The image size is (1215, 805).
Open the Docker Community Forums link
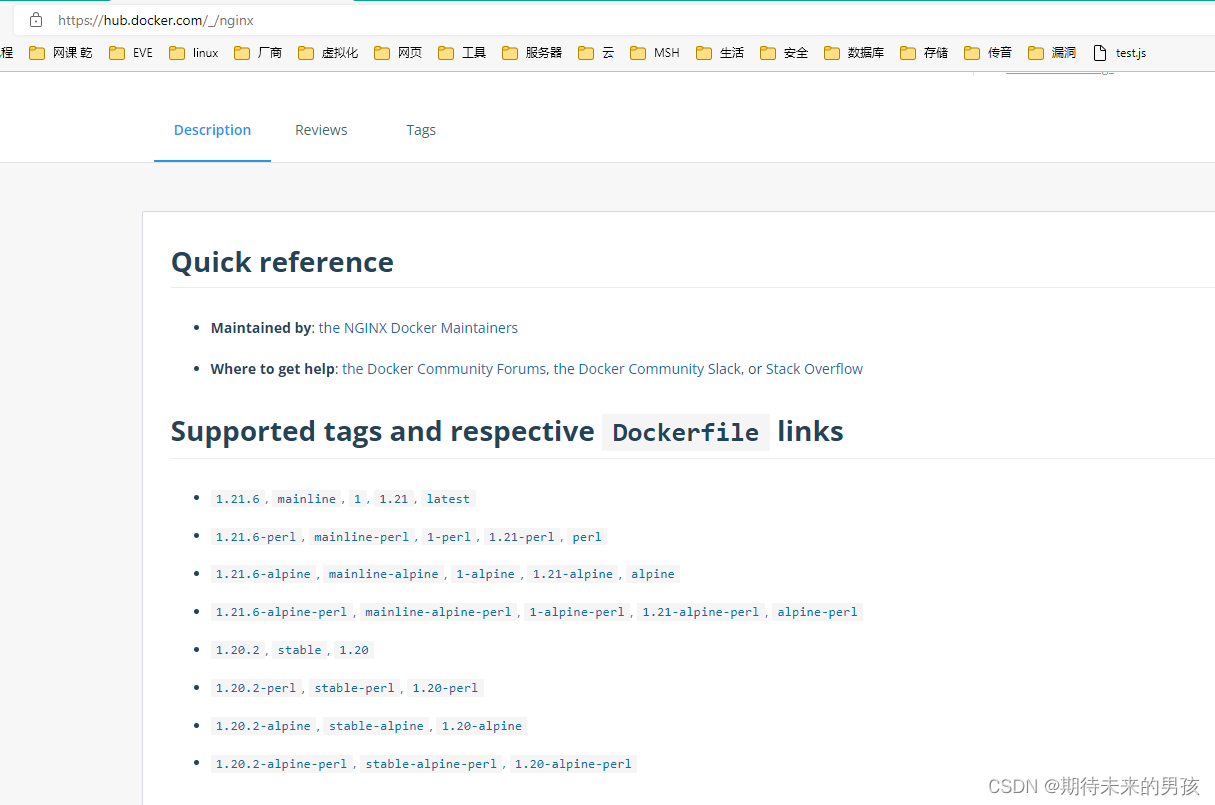point(444,369)
